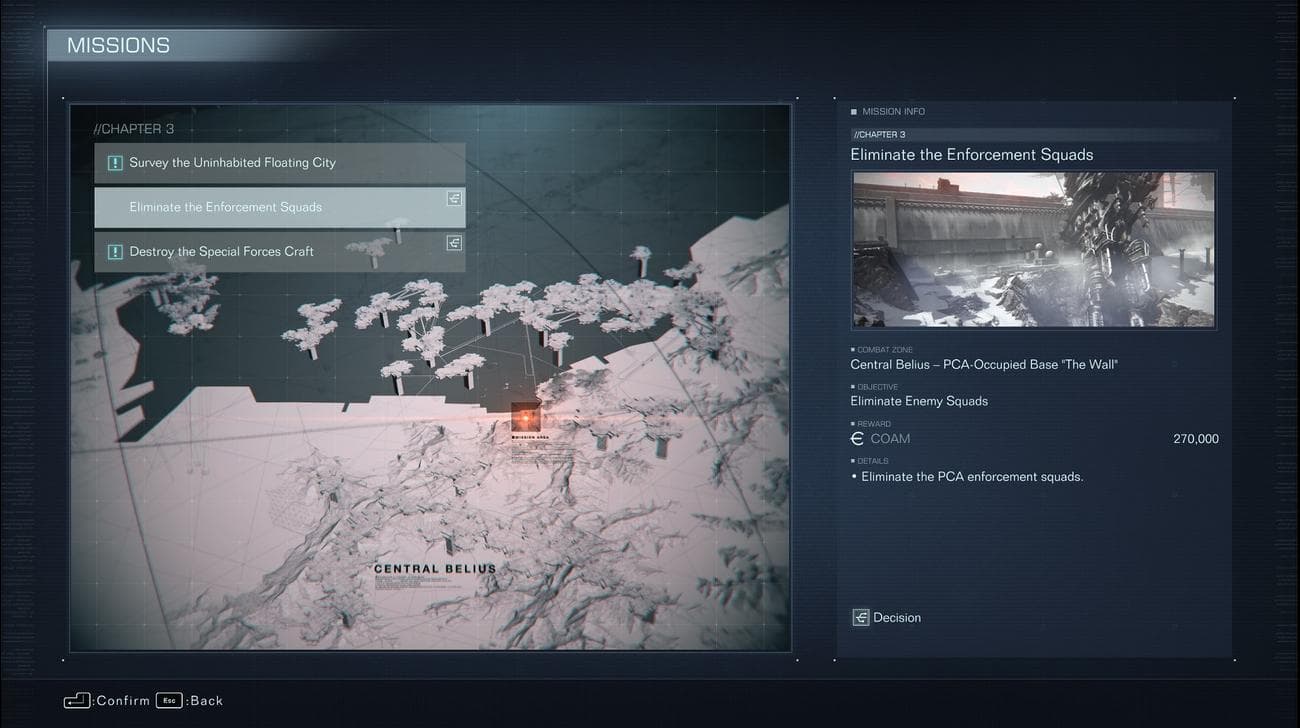This screenshot has height=728, width=1300.
Task: Click the MISSIONS header title
Action: [x=118, y=46]
